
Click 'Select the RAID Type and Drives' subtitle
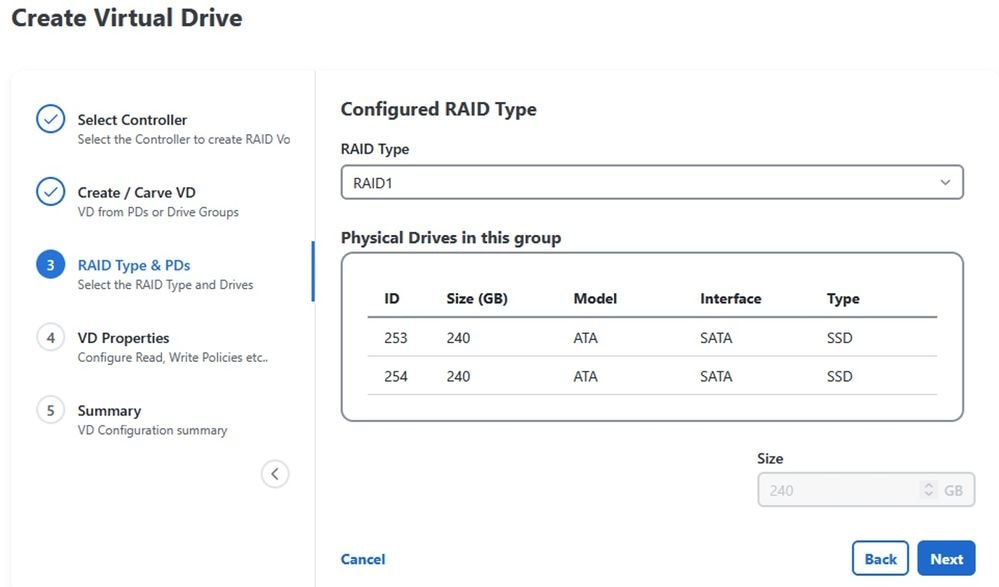pos(165,285)
